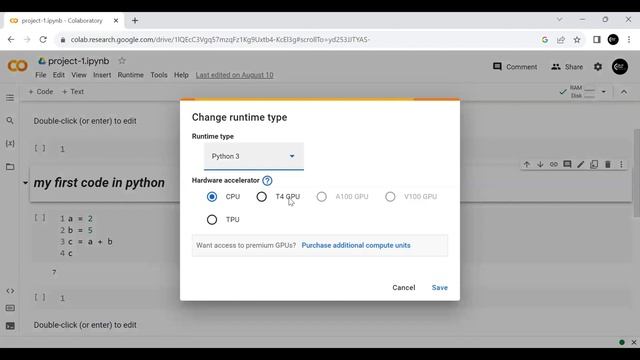
Task: Open the Colab account avatar
Action: [620, 67]
